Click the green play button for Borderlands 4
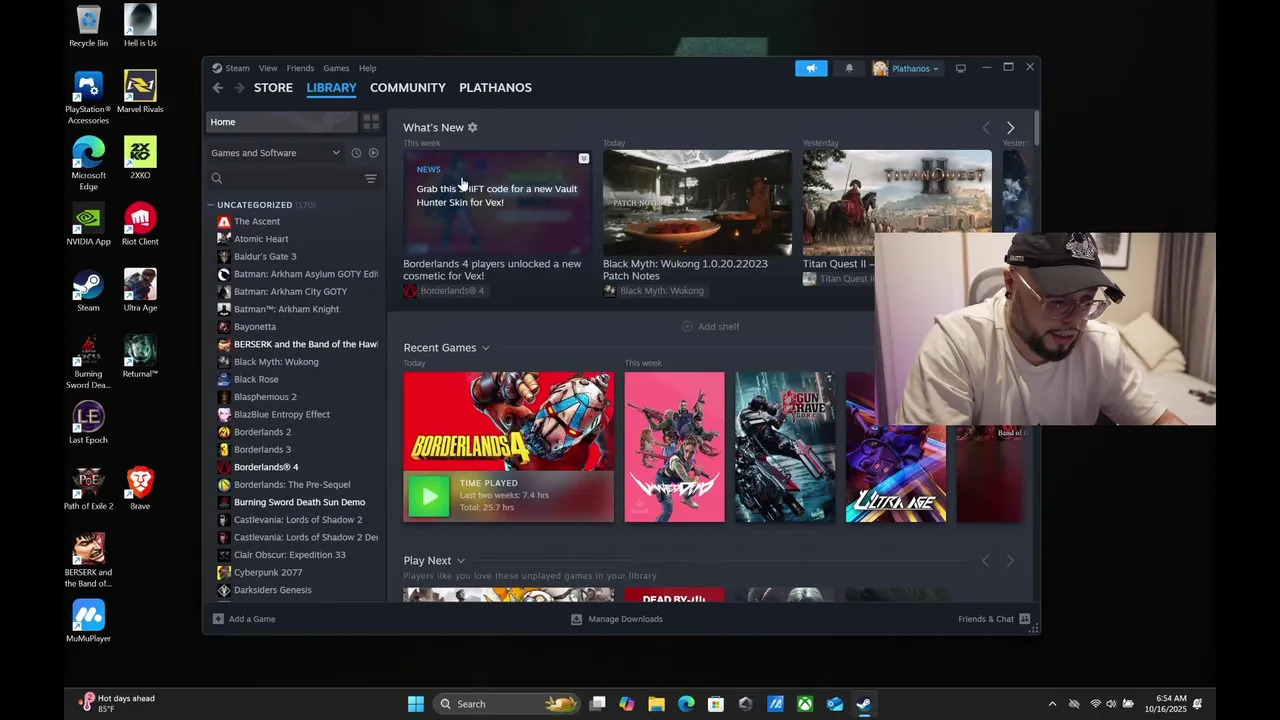Viewport: 1280px width, 720px height. click(429, 496)
